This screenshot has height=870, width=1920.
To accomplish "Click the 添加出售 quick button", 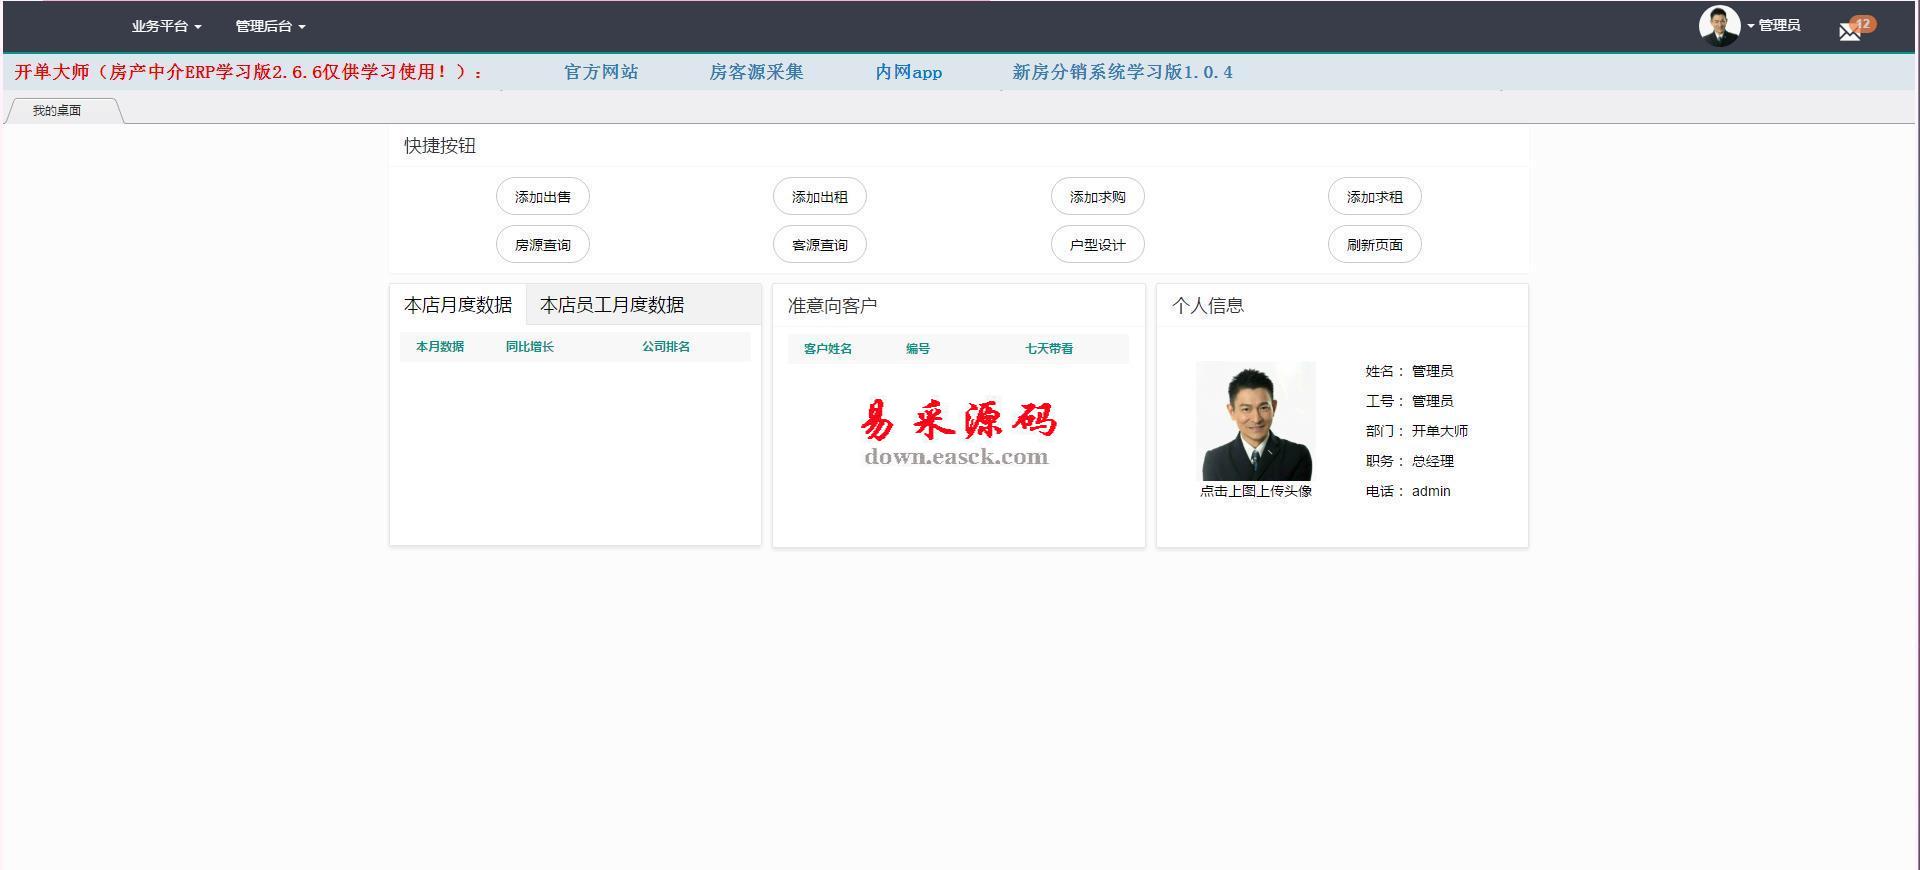I will point(543,197).
